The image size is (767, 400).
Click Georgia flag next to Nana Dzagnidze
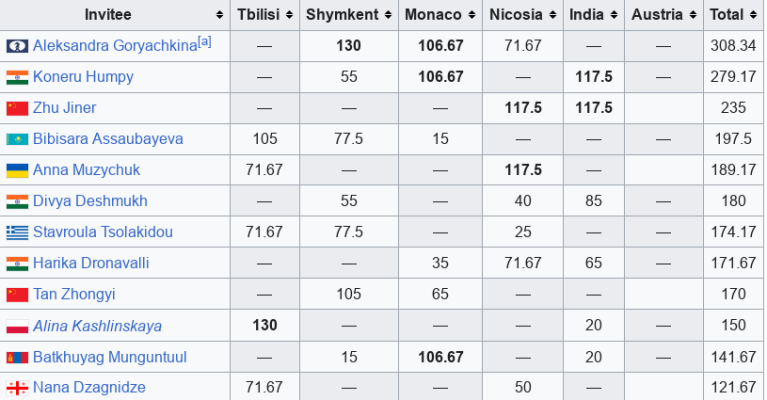point(17,388)
